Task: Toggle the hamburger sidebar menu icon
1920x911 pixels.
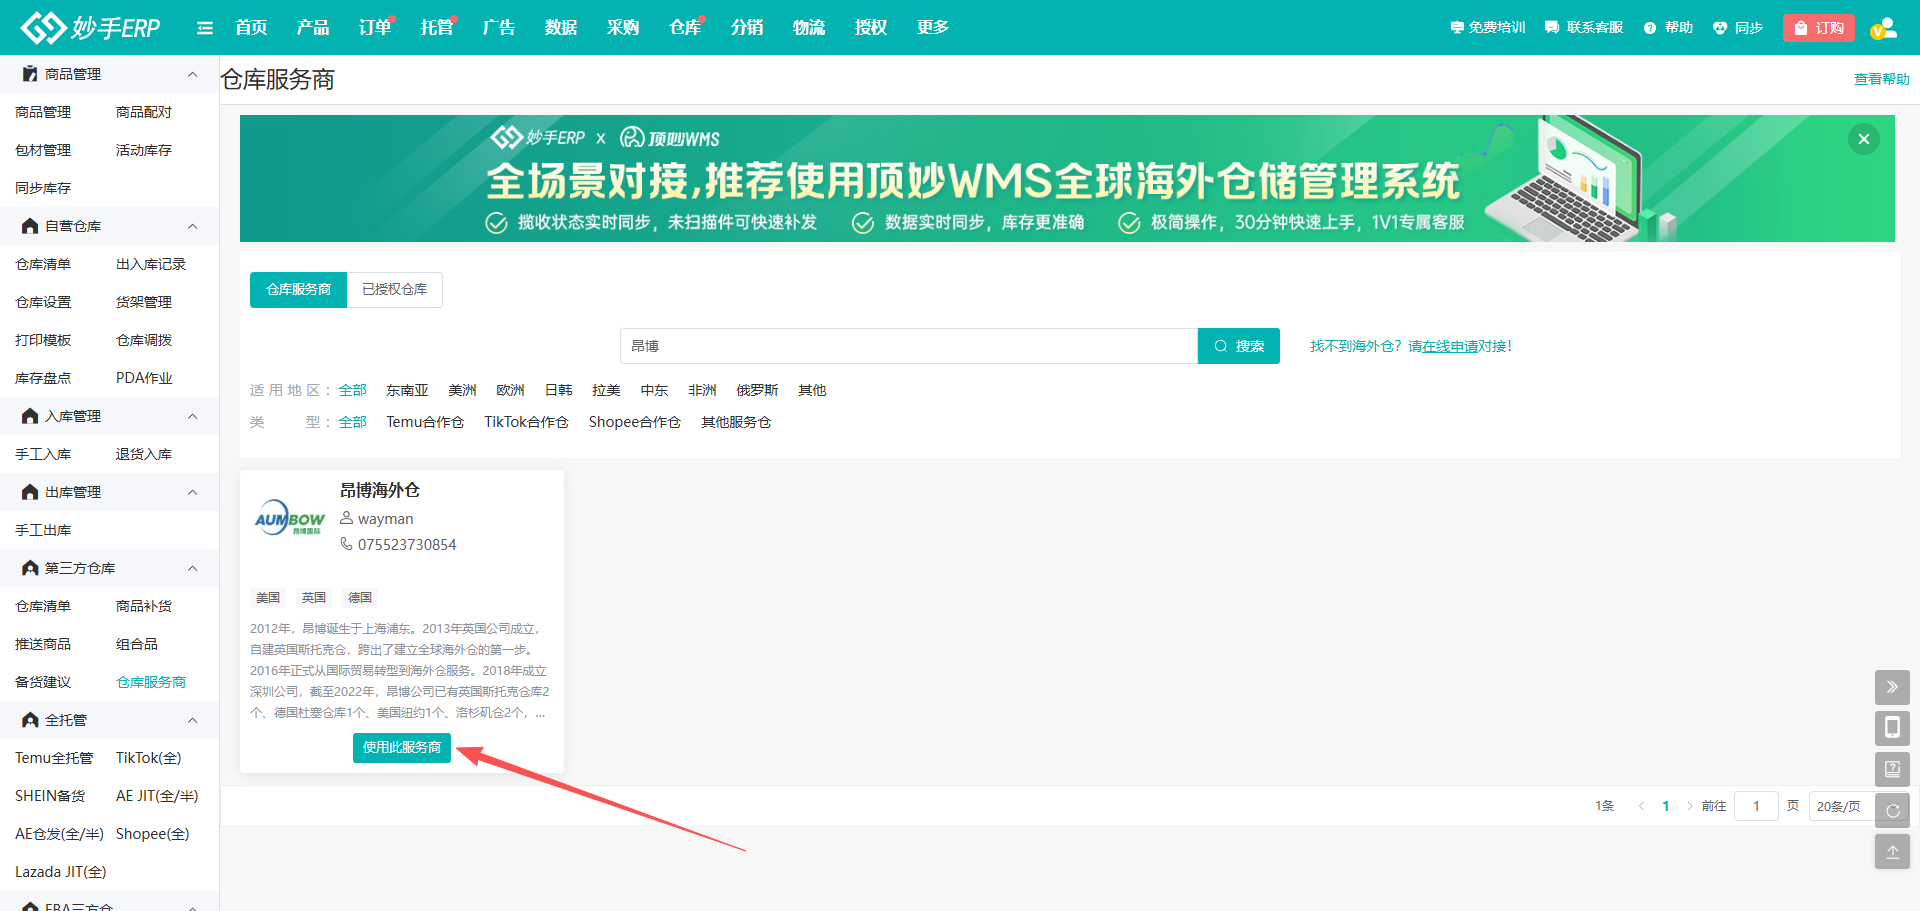Action: 205,28
